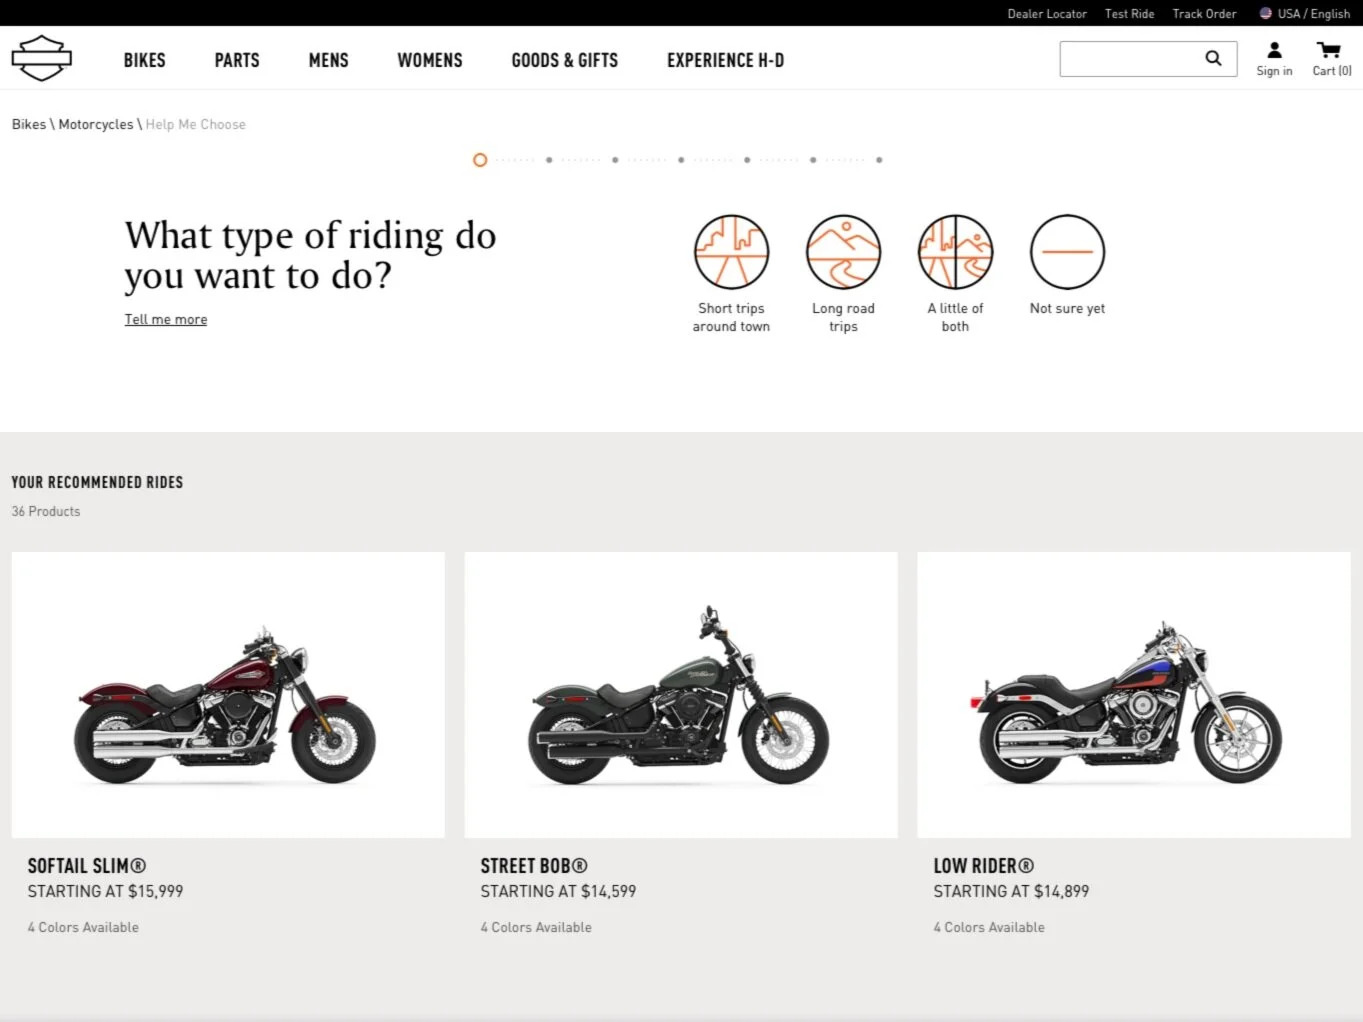Viewport: 1363px width, 1022px height.
Task: Open the shopping cart icon
Action: [1329, 50]
